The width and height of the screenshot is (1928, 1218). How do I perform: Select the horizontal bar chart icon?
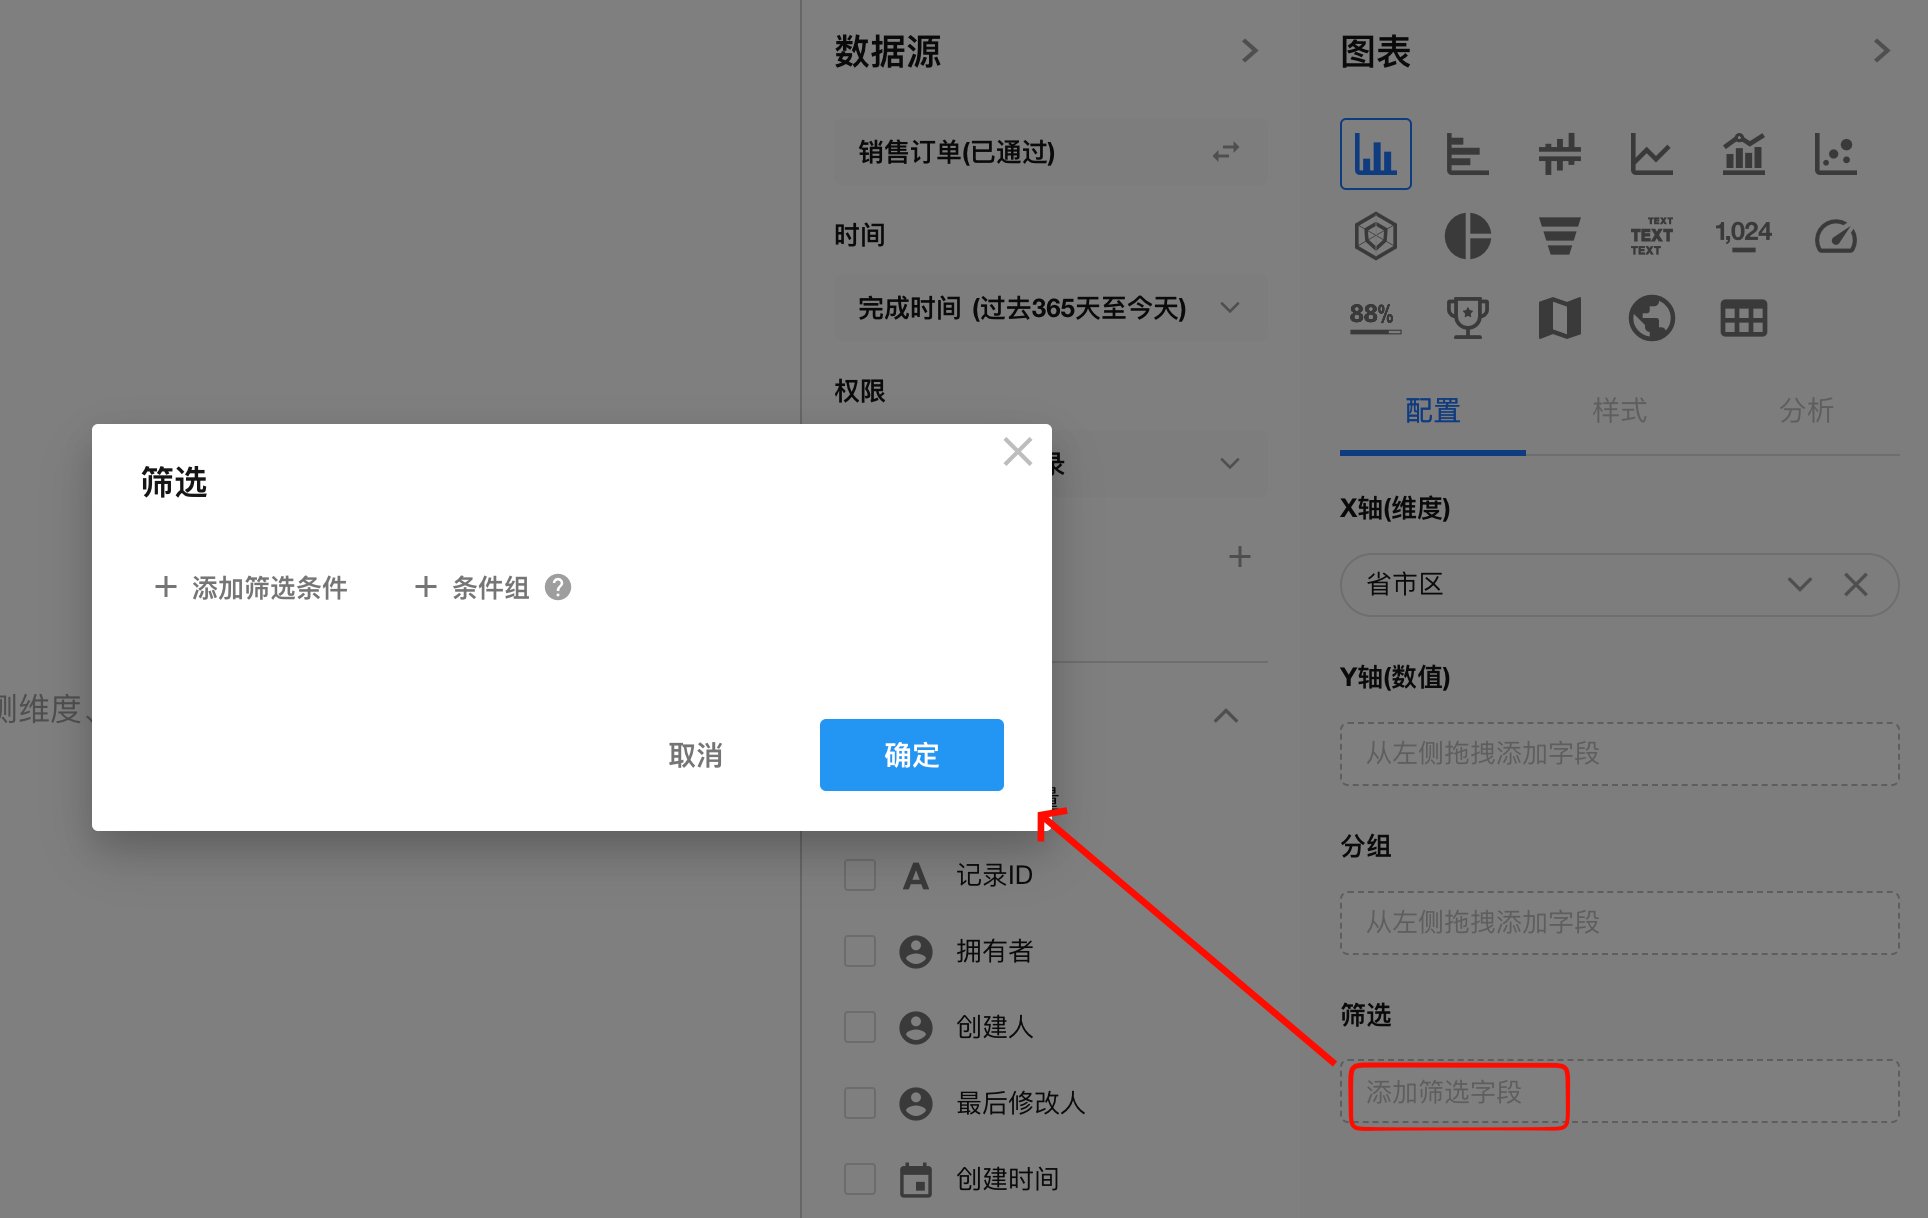1467,154
